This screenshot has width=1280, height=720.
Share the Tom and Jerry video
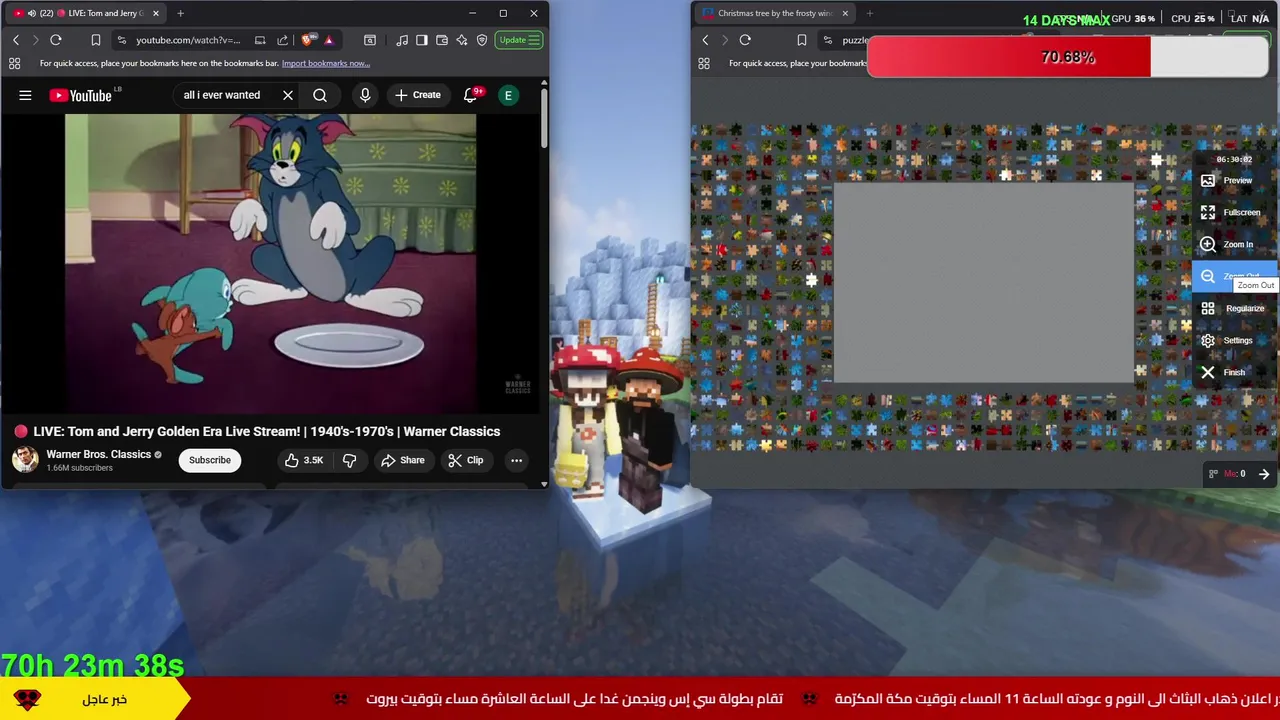(403, 460)
